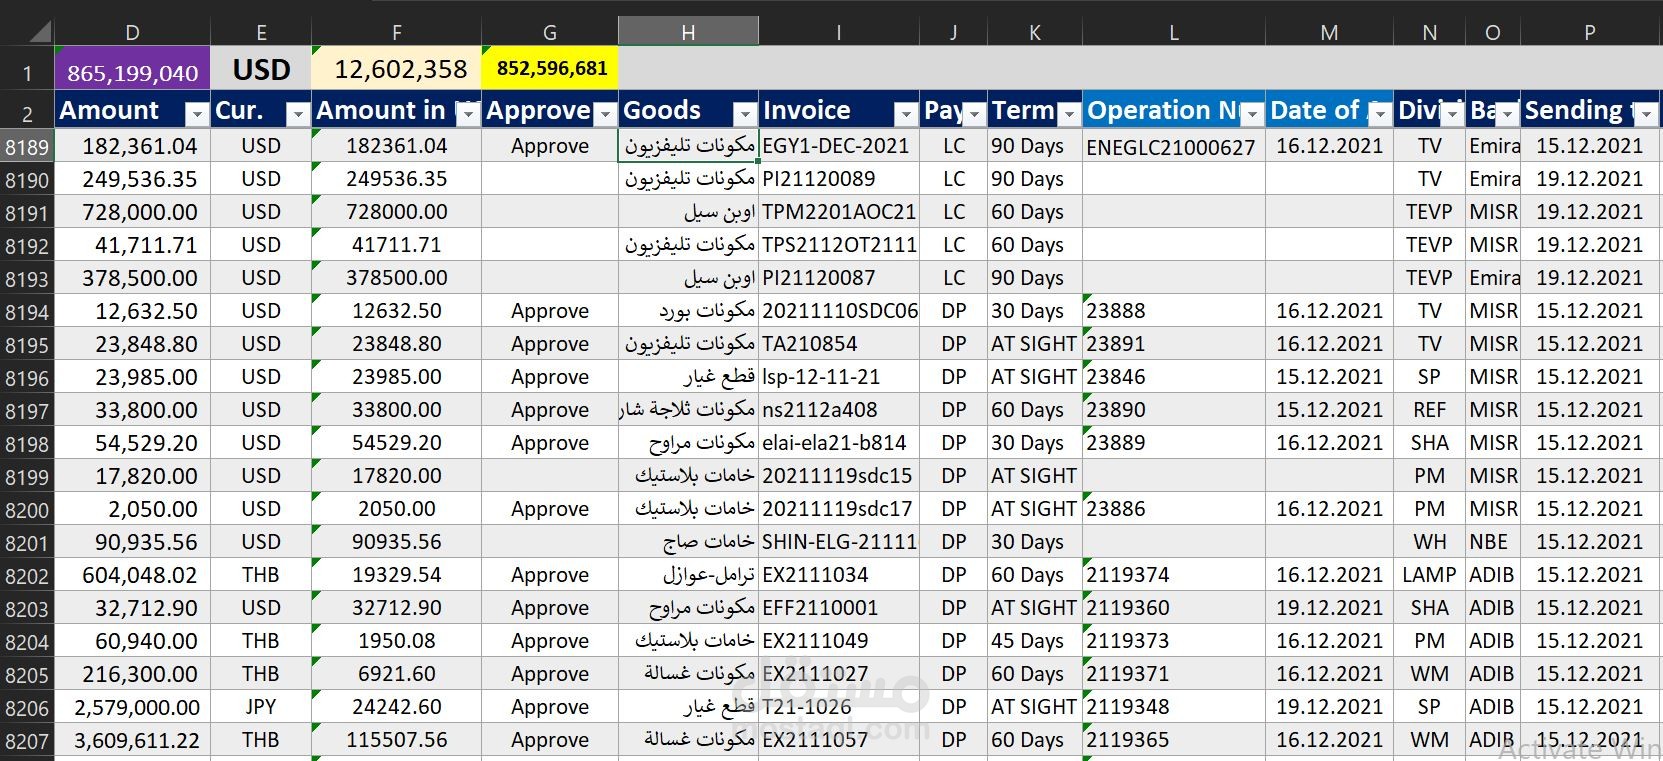Image resolution: width=1663 pixels, height=761 pixels.
Task: Select amount cell 182,361.04
Action: coord(132,146)
